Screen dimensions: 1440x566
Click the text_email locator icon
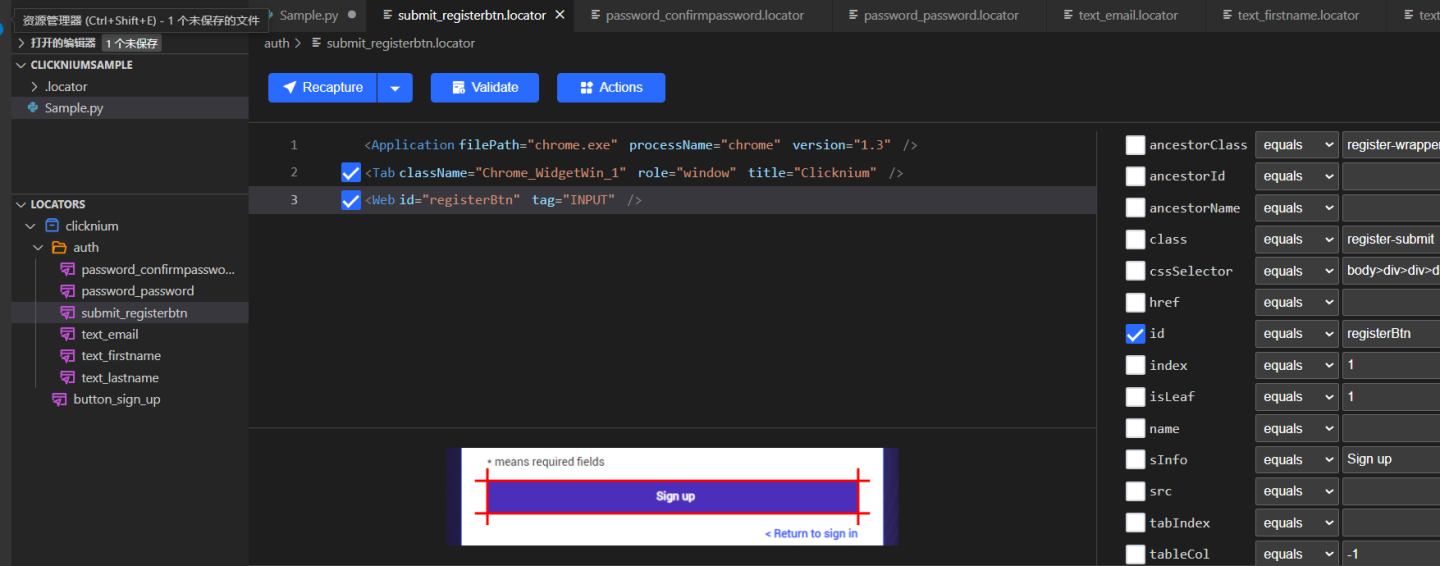pos(68,335)
